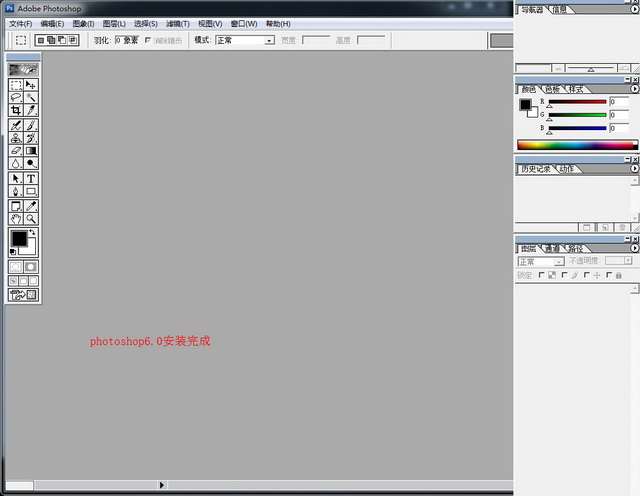This screenshot has height=496, width=640.
Task: Select the Notes tool
Action: [16, 206]
